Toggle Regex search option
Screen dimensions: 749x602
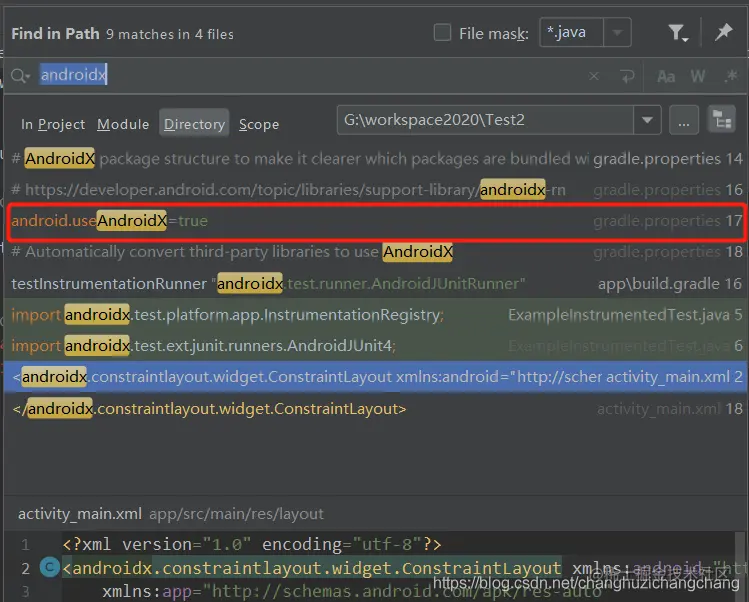[x=730, y=76]
